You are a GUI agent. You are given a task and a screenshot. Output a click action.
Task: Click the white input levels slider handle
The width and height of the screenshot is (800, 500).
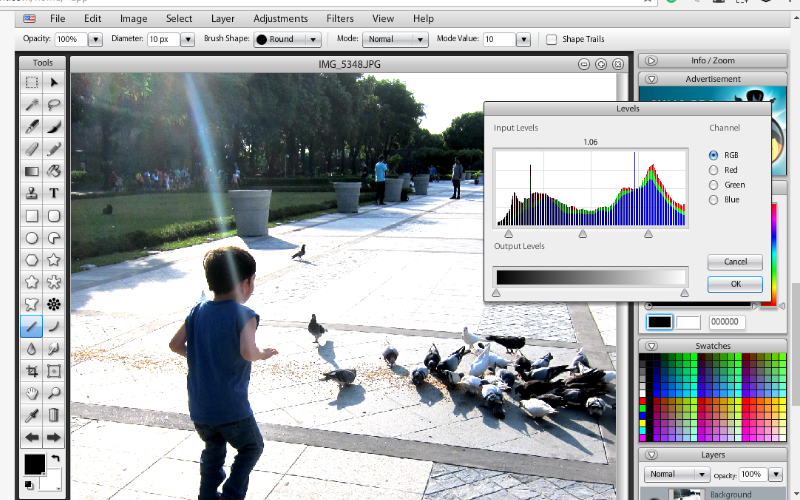point(648,234)
